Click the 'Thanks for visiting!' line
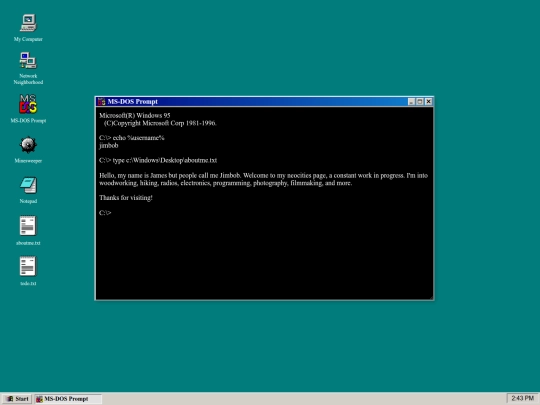 tap(126, 198)
